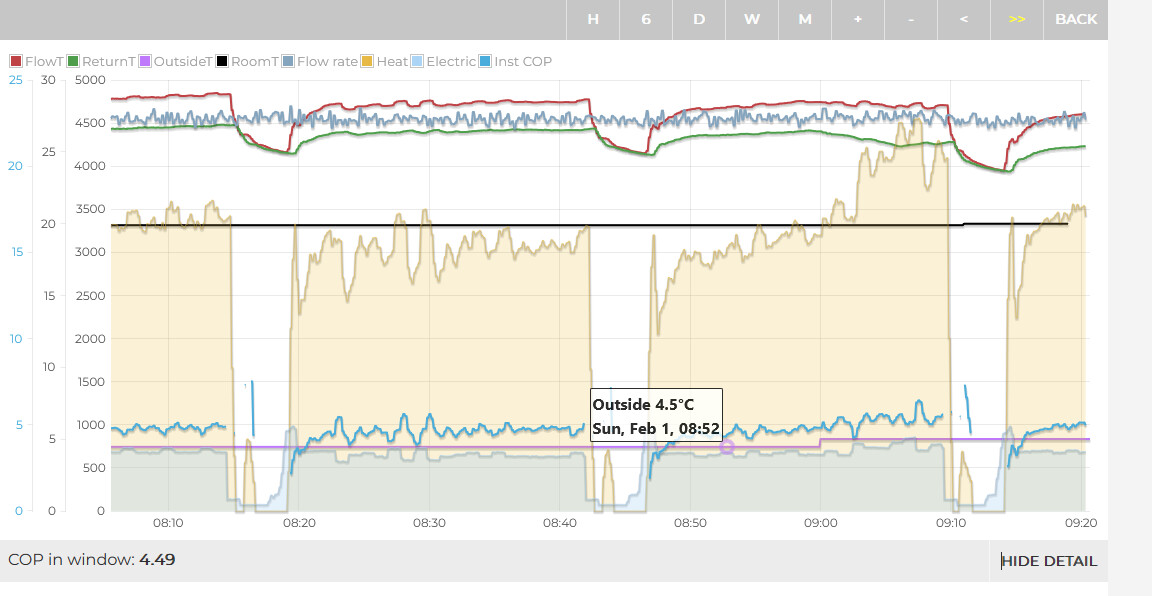Jump forward with the >> arrow
1152x596 pixels.
point(1017,19)
